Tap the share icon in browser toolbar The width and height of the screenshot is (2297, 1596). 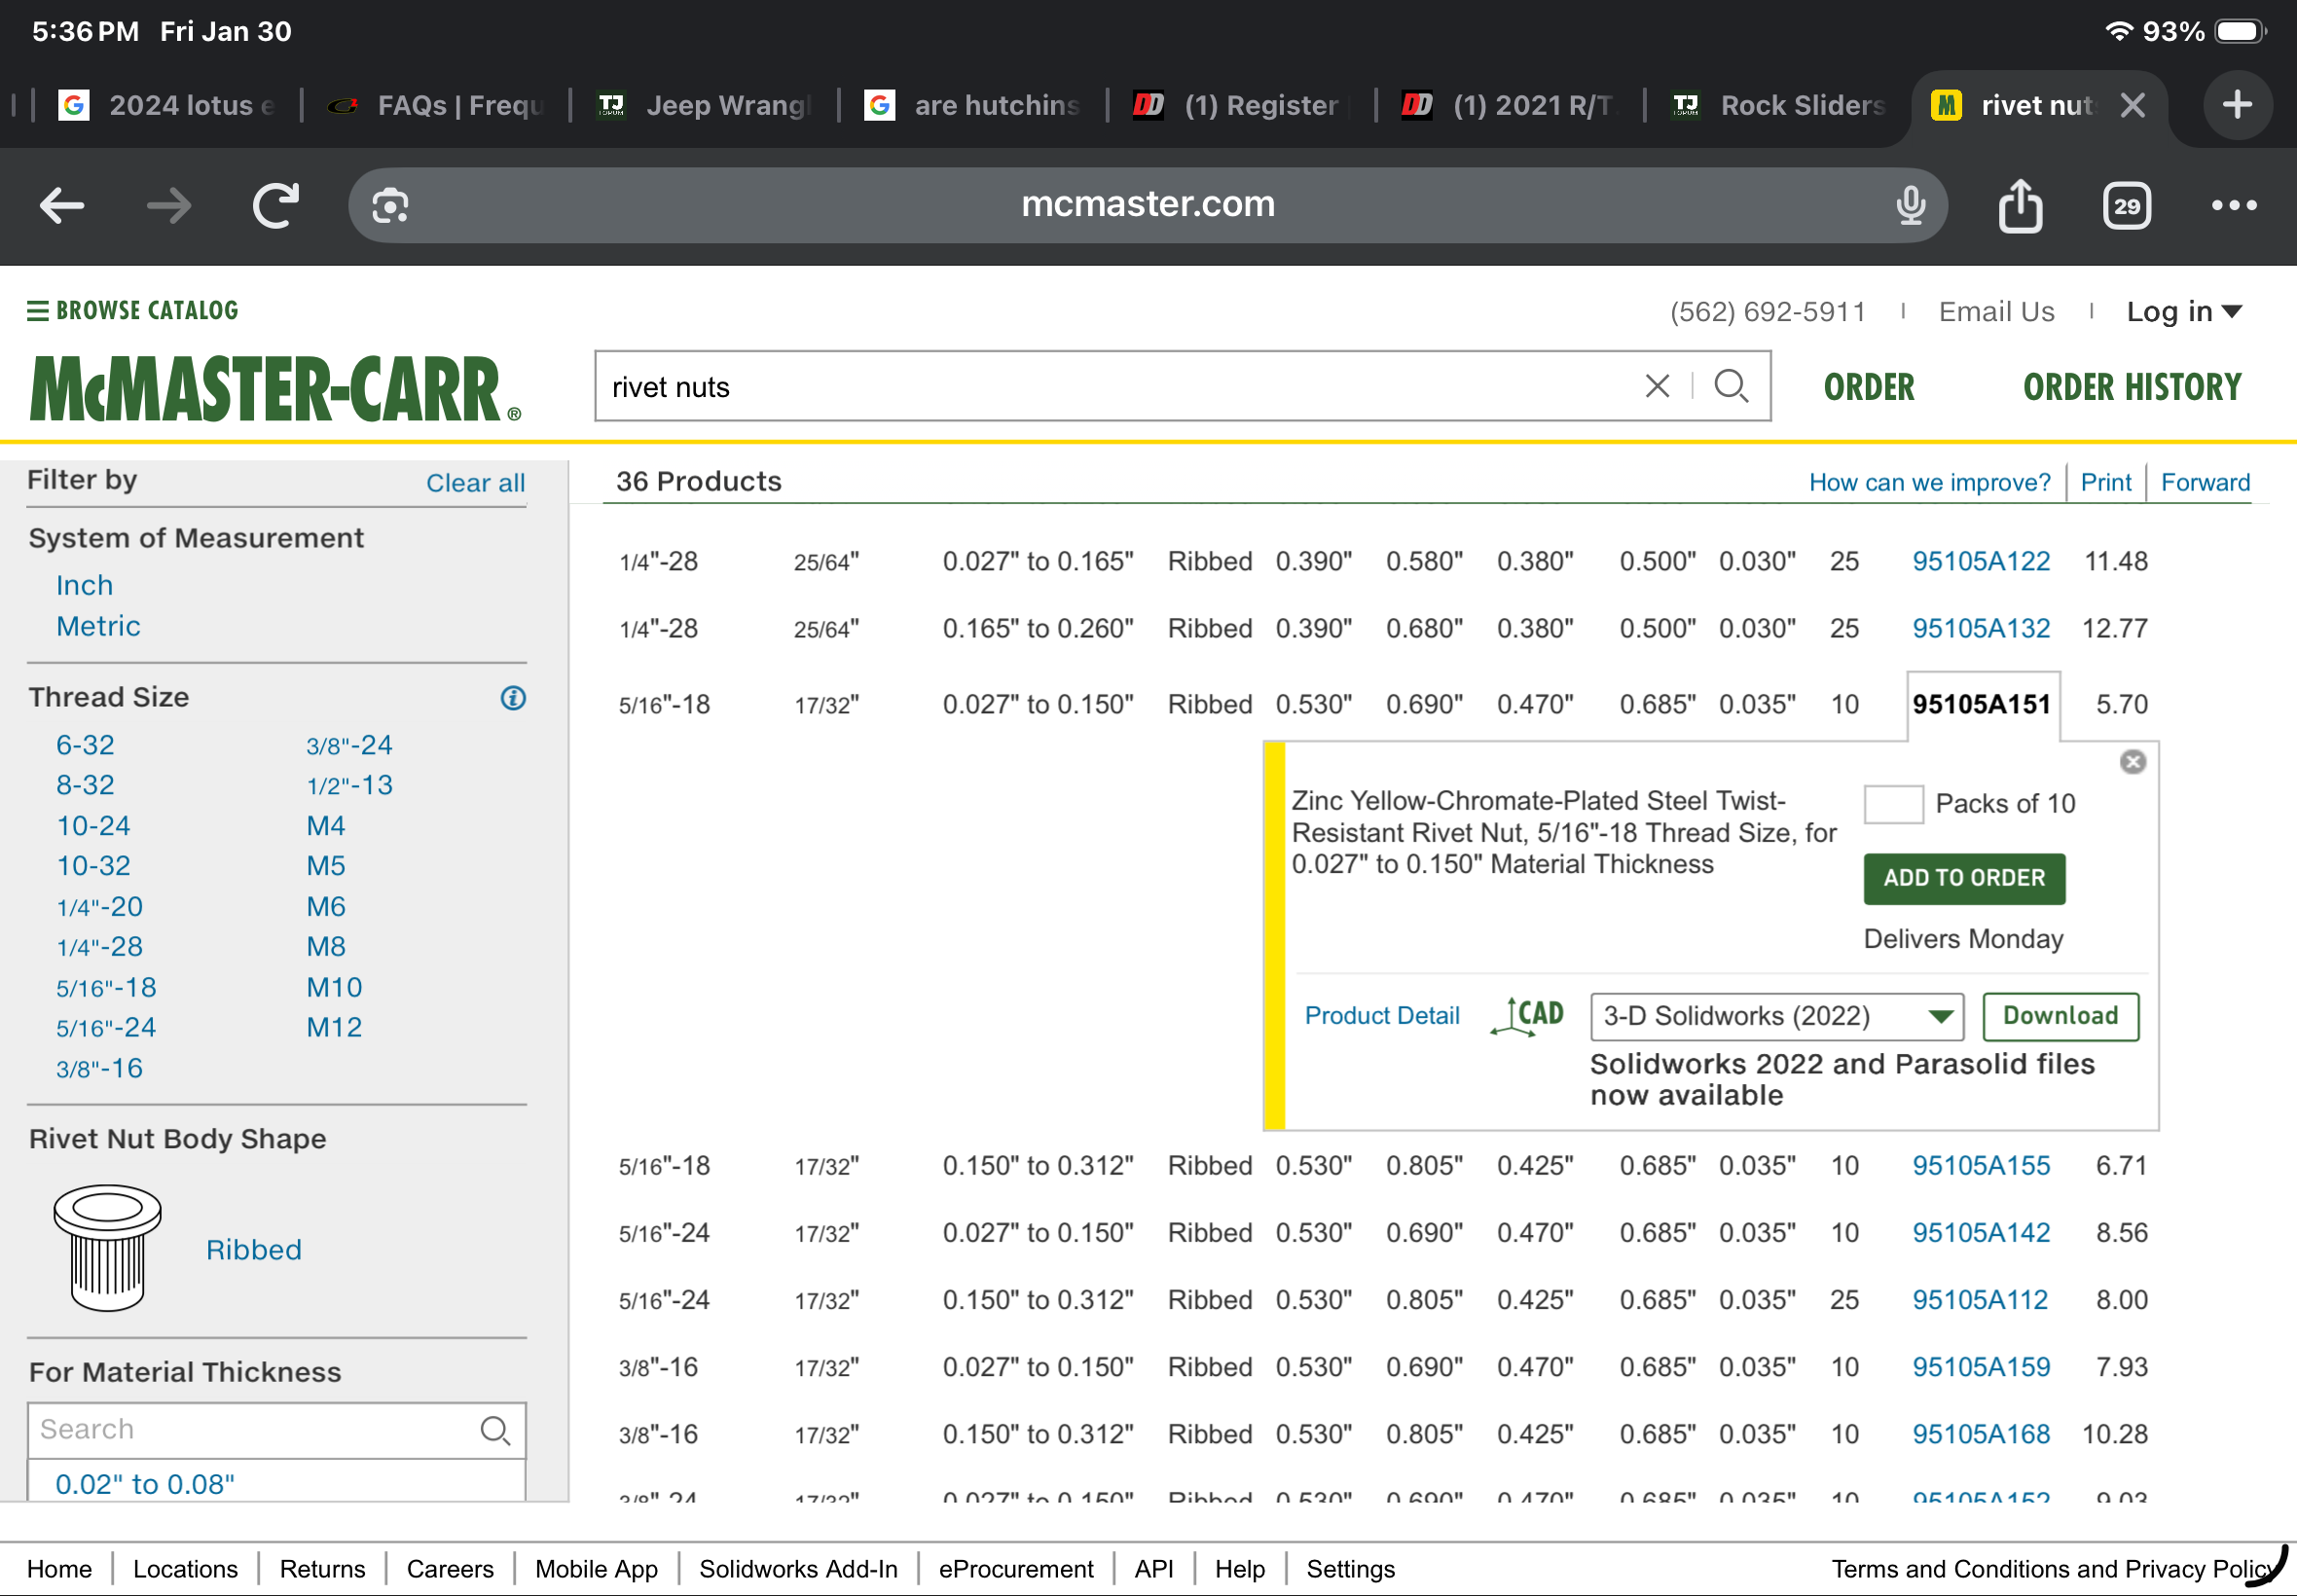coord(2020,206)
